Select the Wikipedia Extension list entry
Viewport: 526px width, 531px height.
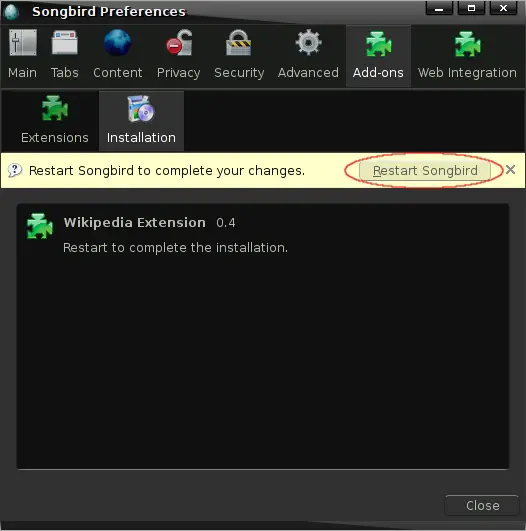[x=263, y=233]
